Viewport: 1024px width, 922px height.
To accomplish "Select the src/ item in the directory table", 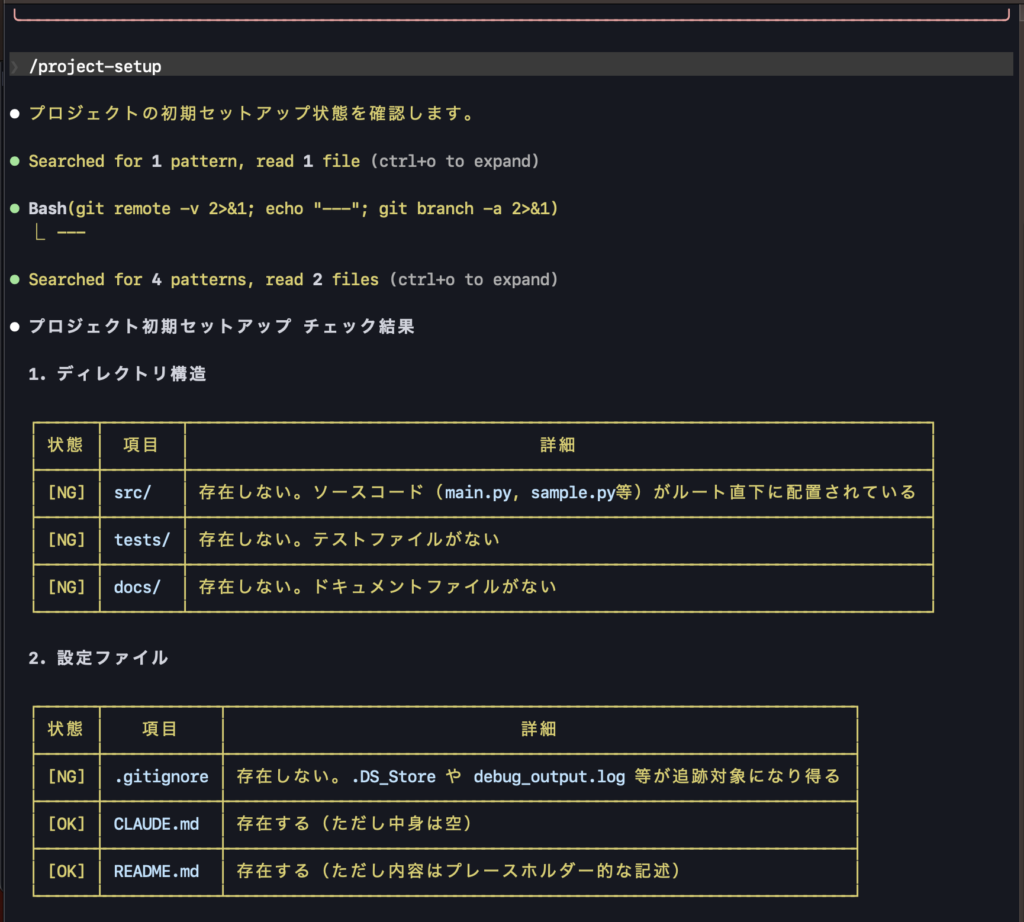I will [132, 492].
